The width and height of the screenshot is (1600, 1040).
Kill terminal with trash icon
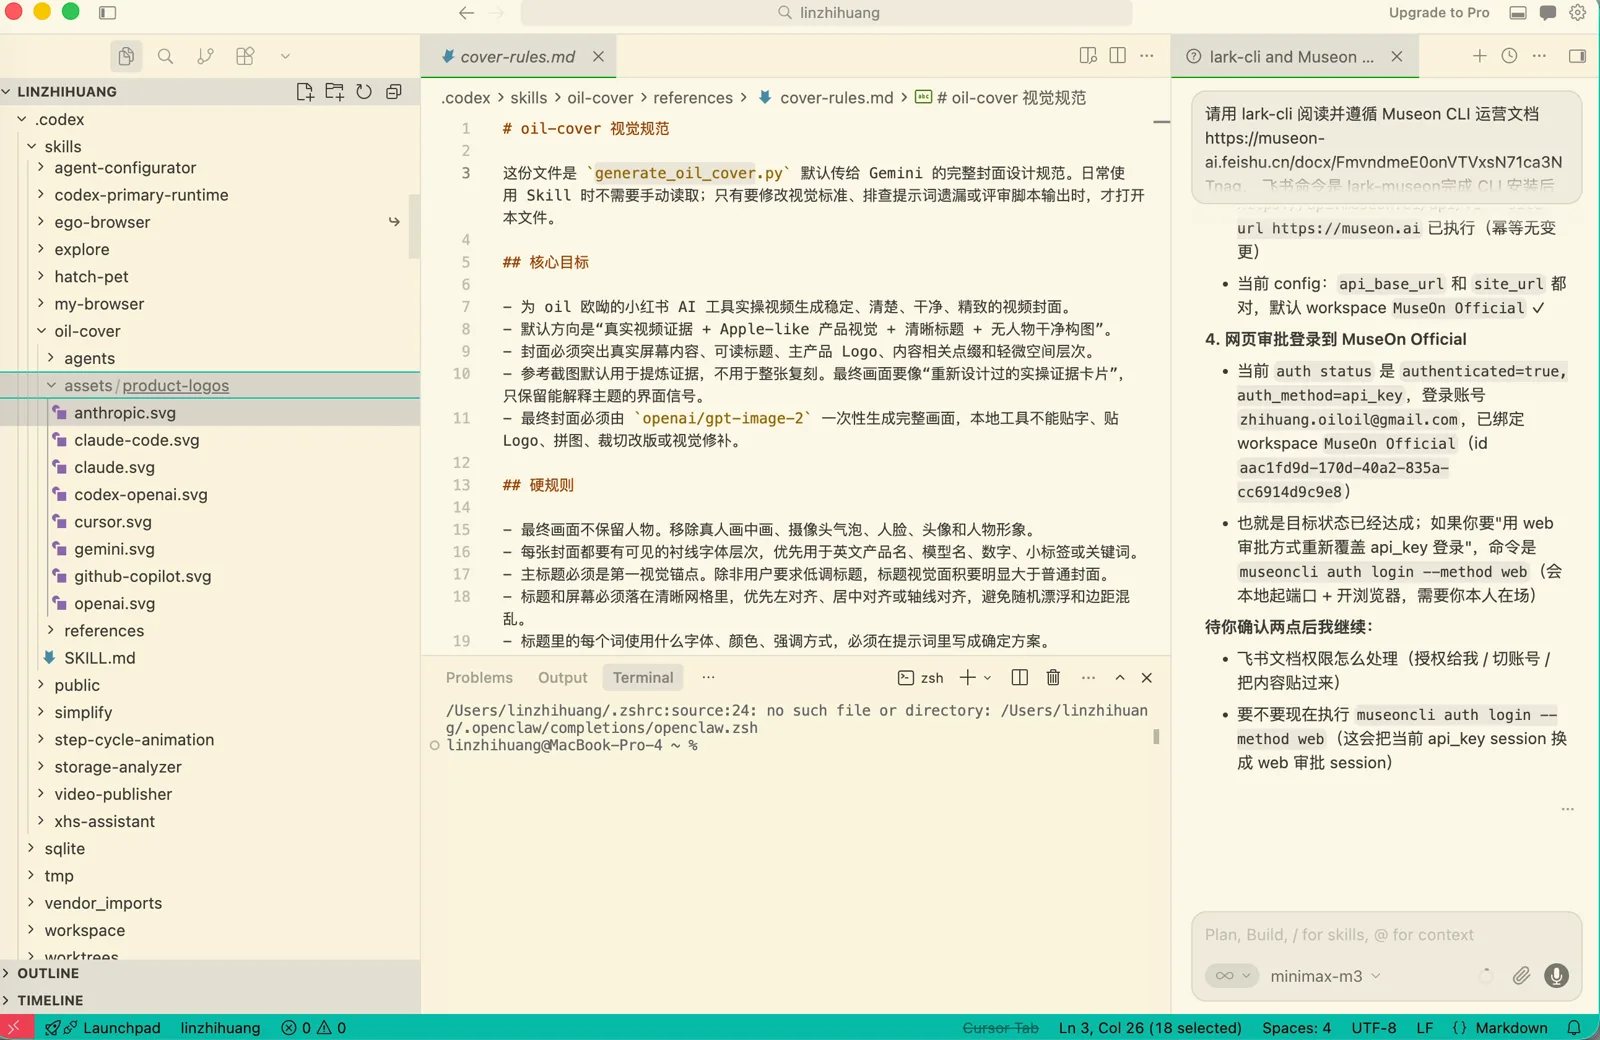tap(1053, 678)
